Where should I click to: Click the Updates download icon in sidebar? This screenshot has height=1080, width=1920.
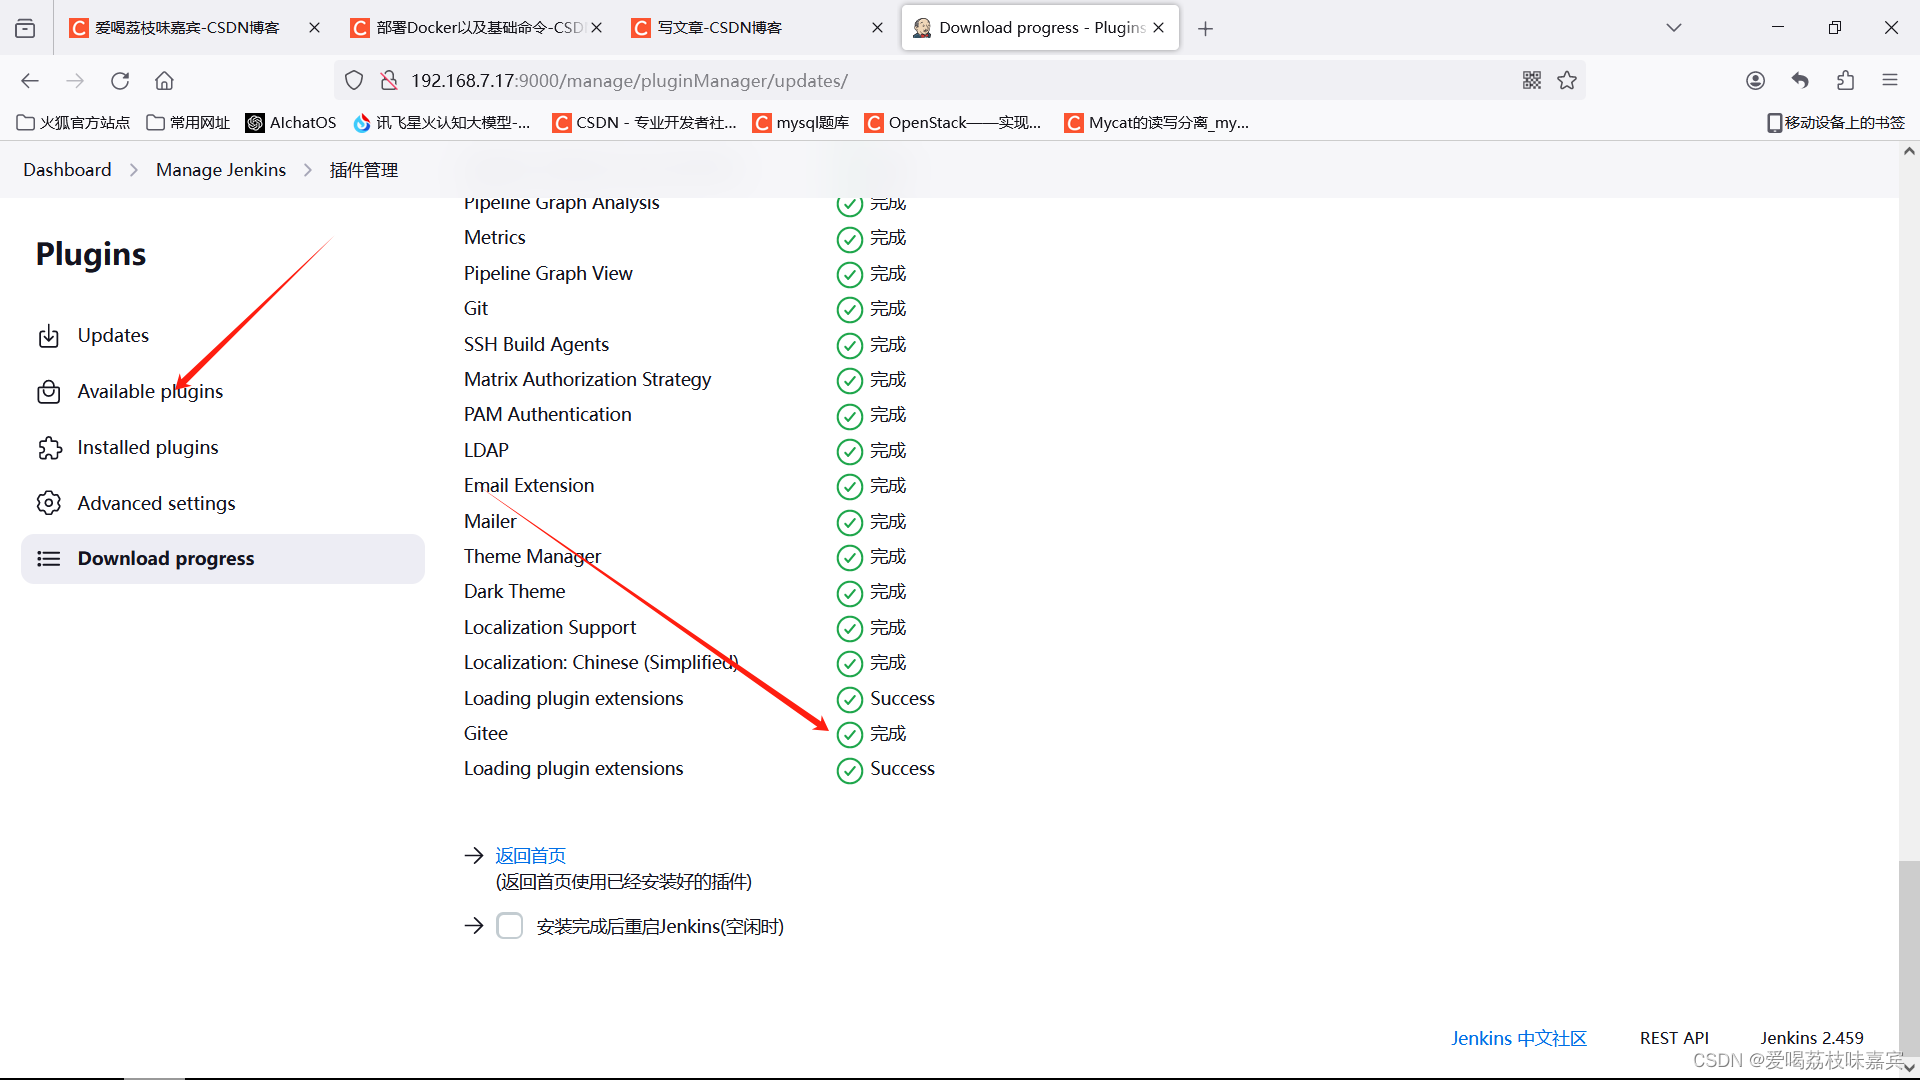[49, 336]
